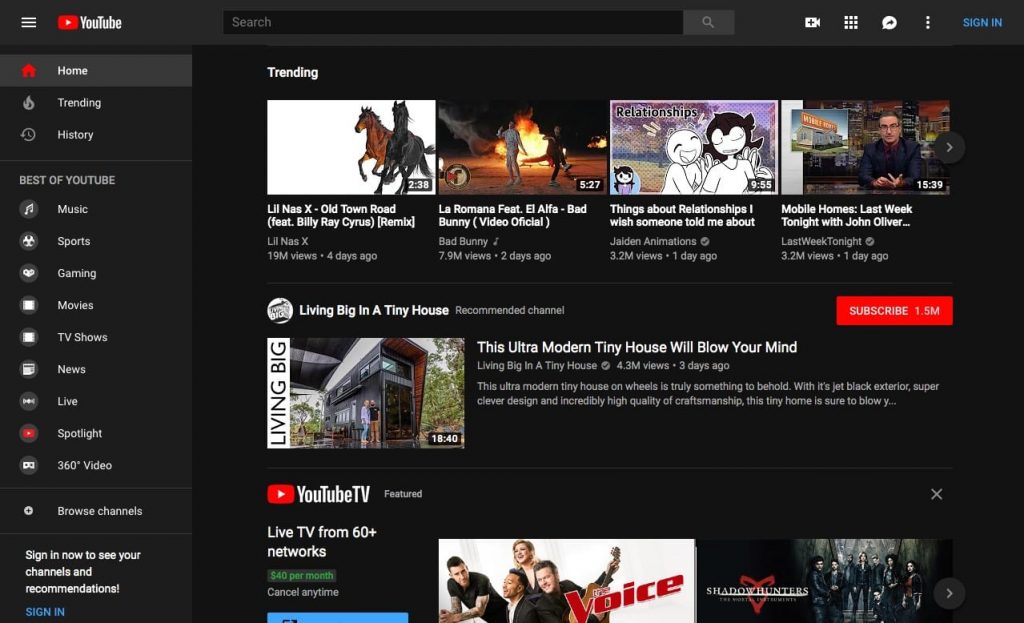Click the History clock icon
The image size is (1024, 623).
point(28,135)
